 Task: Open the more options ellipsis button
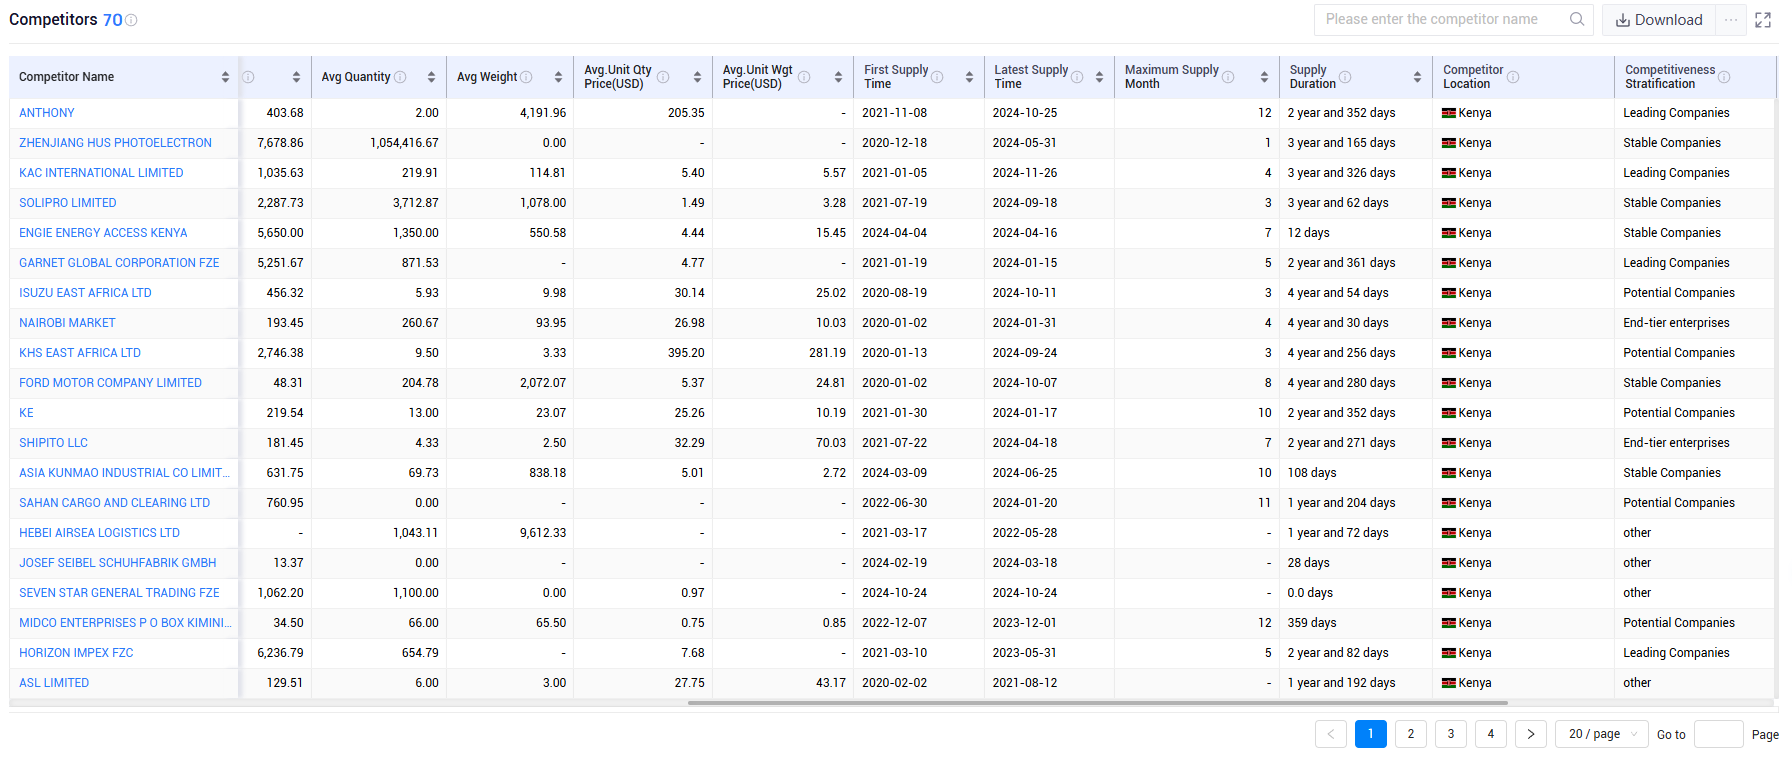(1731, 20)
